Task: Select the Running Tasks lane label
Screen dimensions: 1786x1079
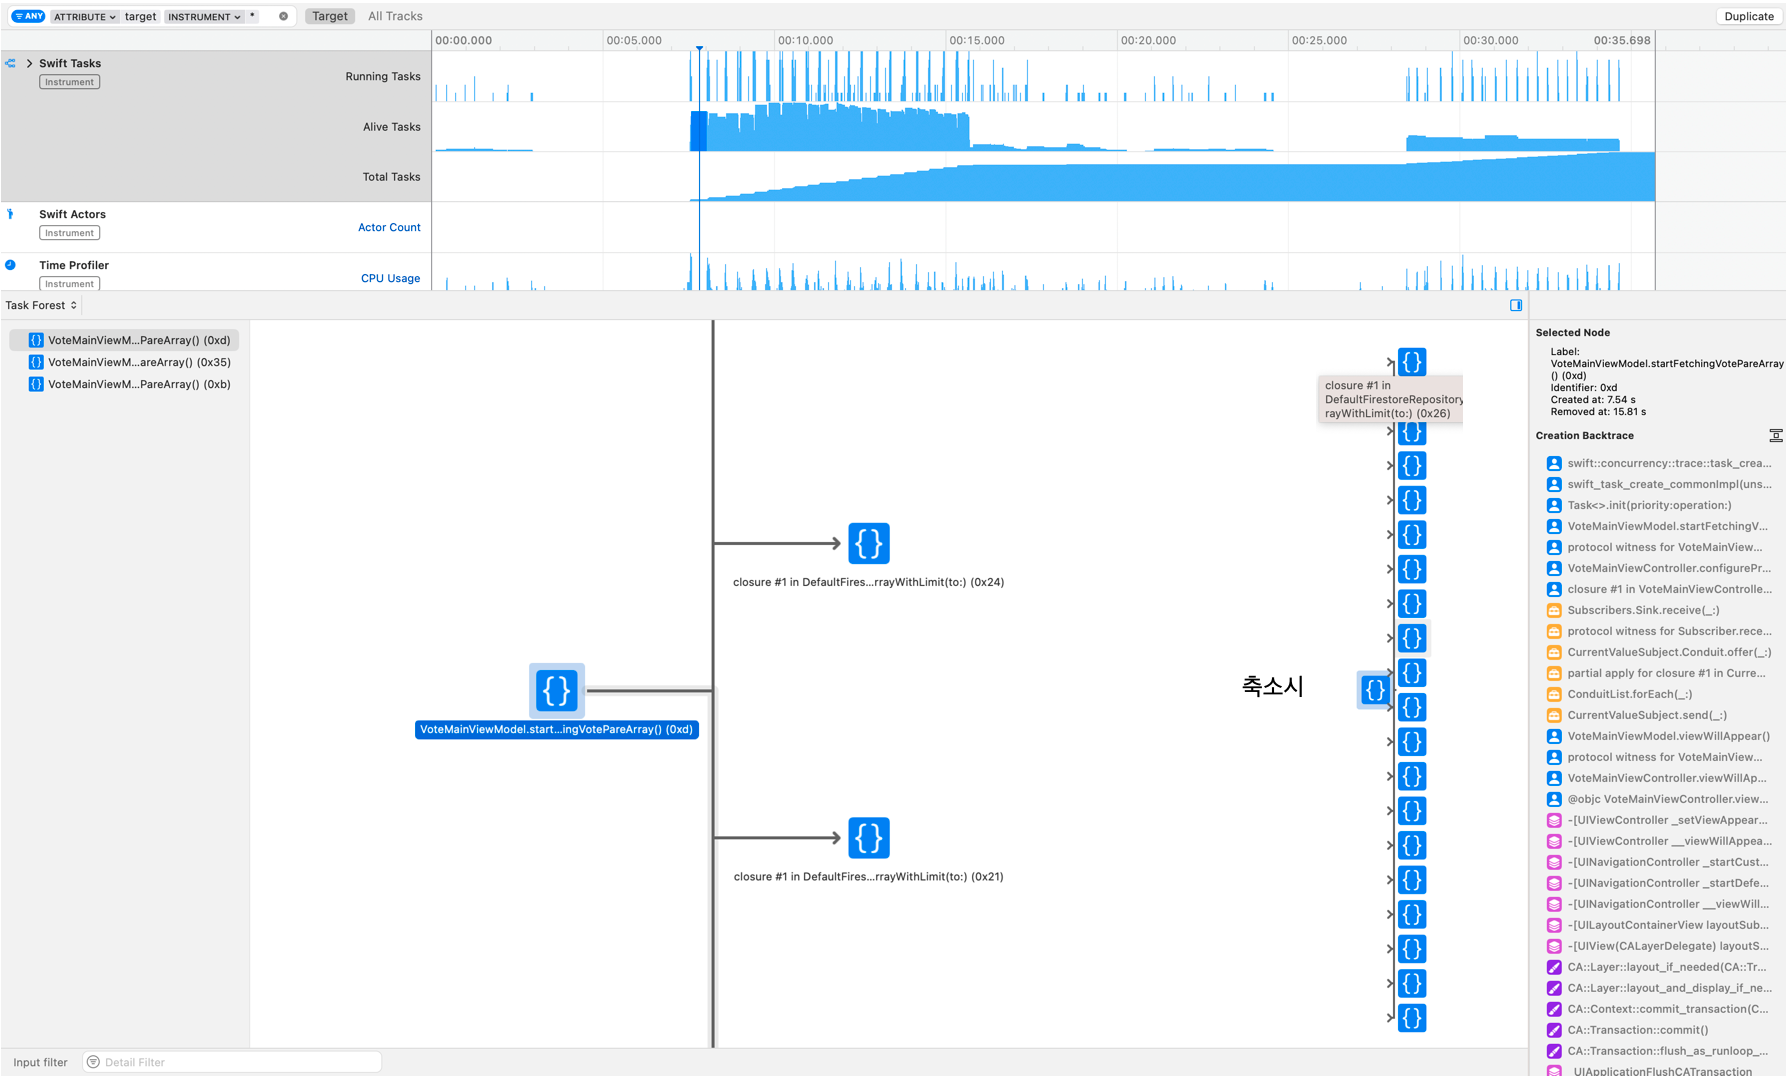Action: tap(383, 76)
